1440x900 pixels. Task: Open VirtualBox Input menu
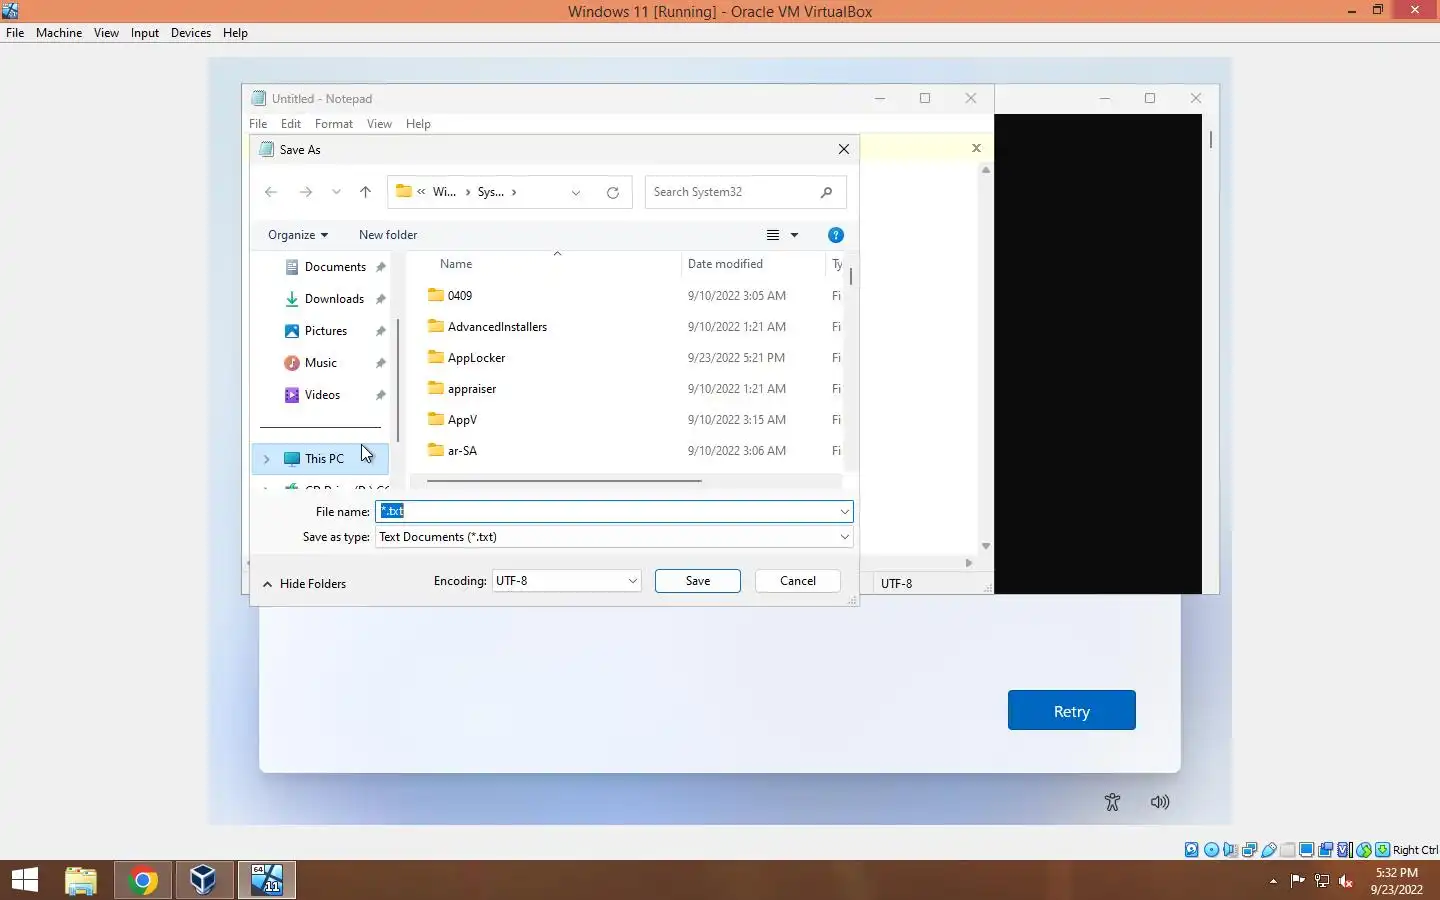point(145,33)
